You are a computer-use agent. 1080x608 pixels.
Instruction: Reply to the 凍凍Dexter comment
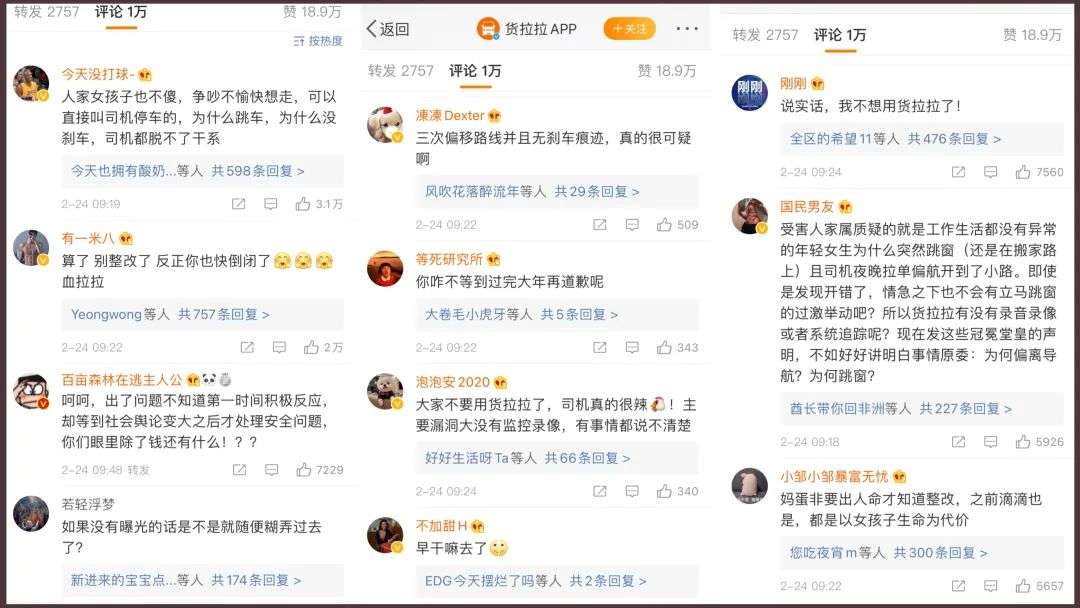click(x=632, y=224)
